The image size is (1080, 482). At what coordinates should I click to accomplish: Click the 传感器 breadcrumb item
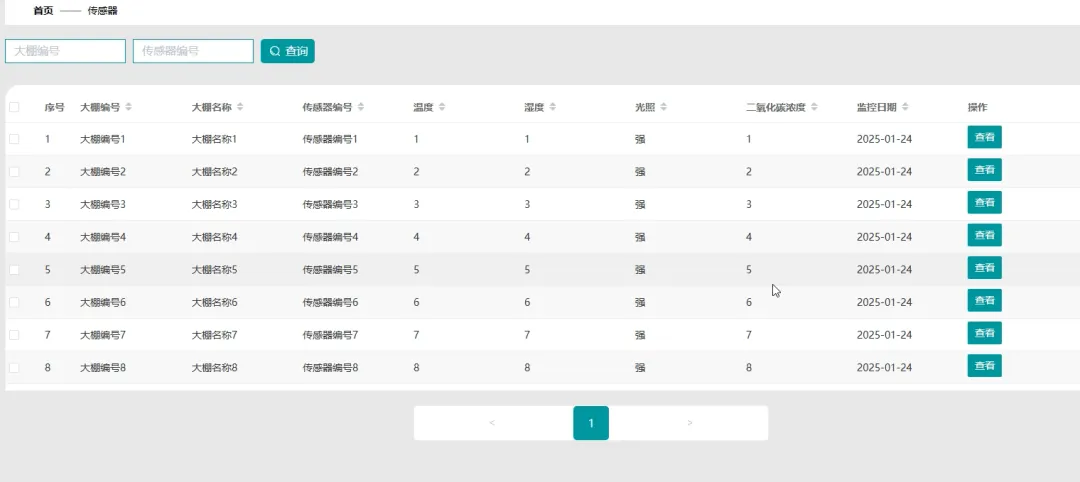[102, 11]
